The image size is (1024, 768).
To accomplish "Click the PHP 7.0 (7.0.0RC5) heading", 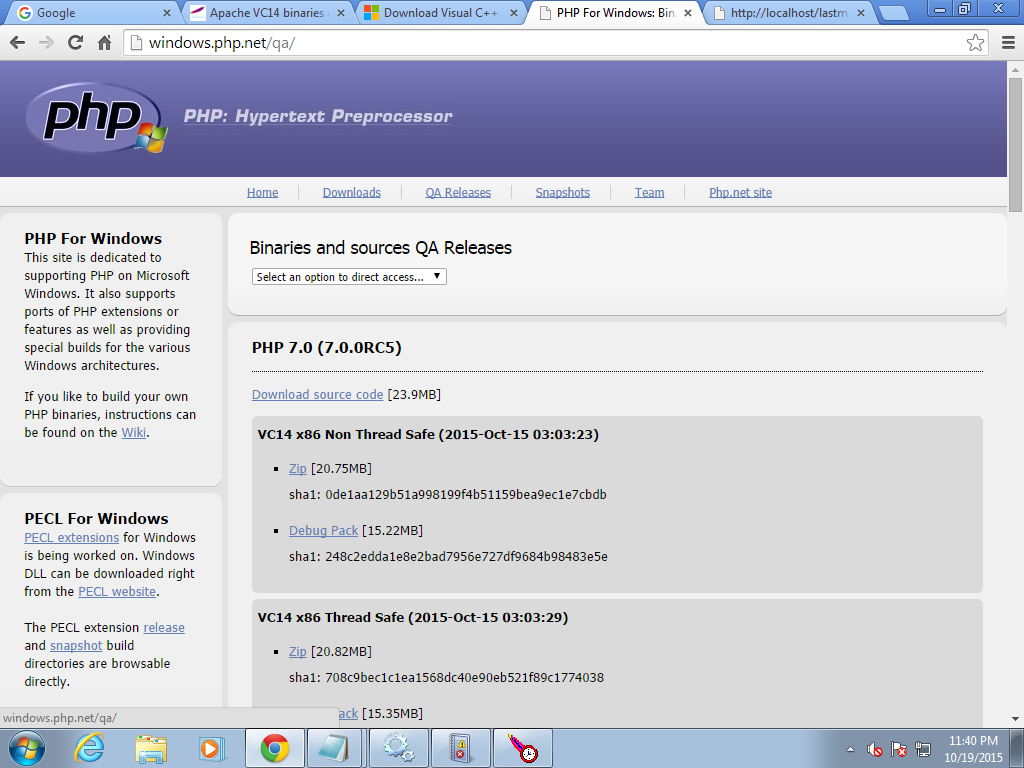I will point(327,347).
